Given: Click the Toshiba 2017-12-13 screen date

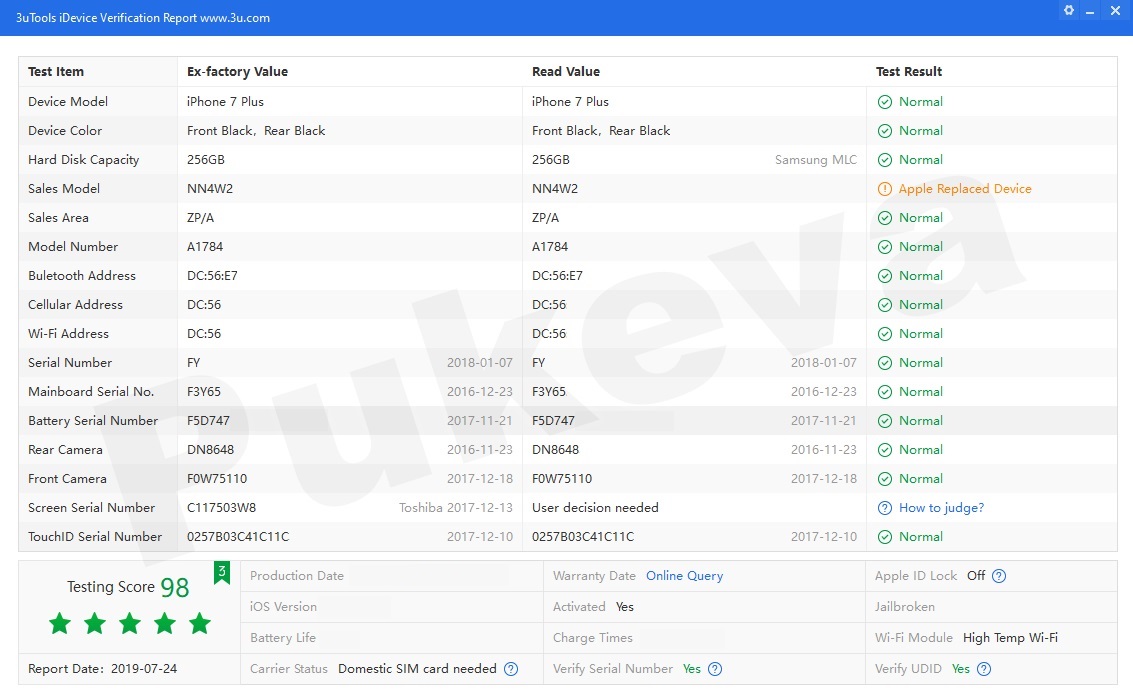Looking at the screenshot, I should click(456, 508).
